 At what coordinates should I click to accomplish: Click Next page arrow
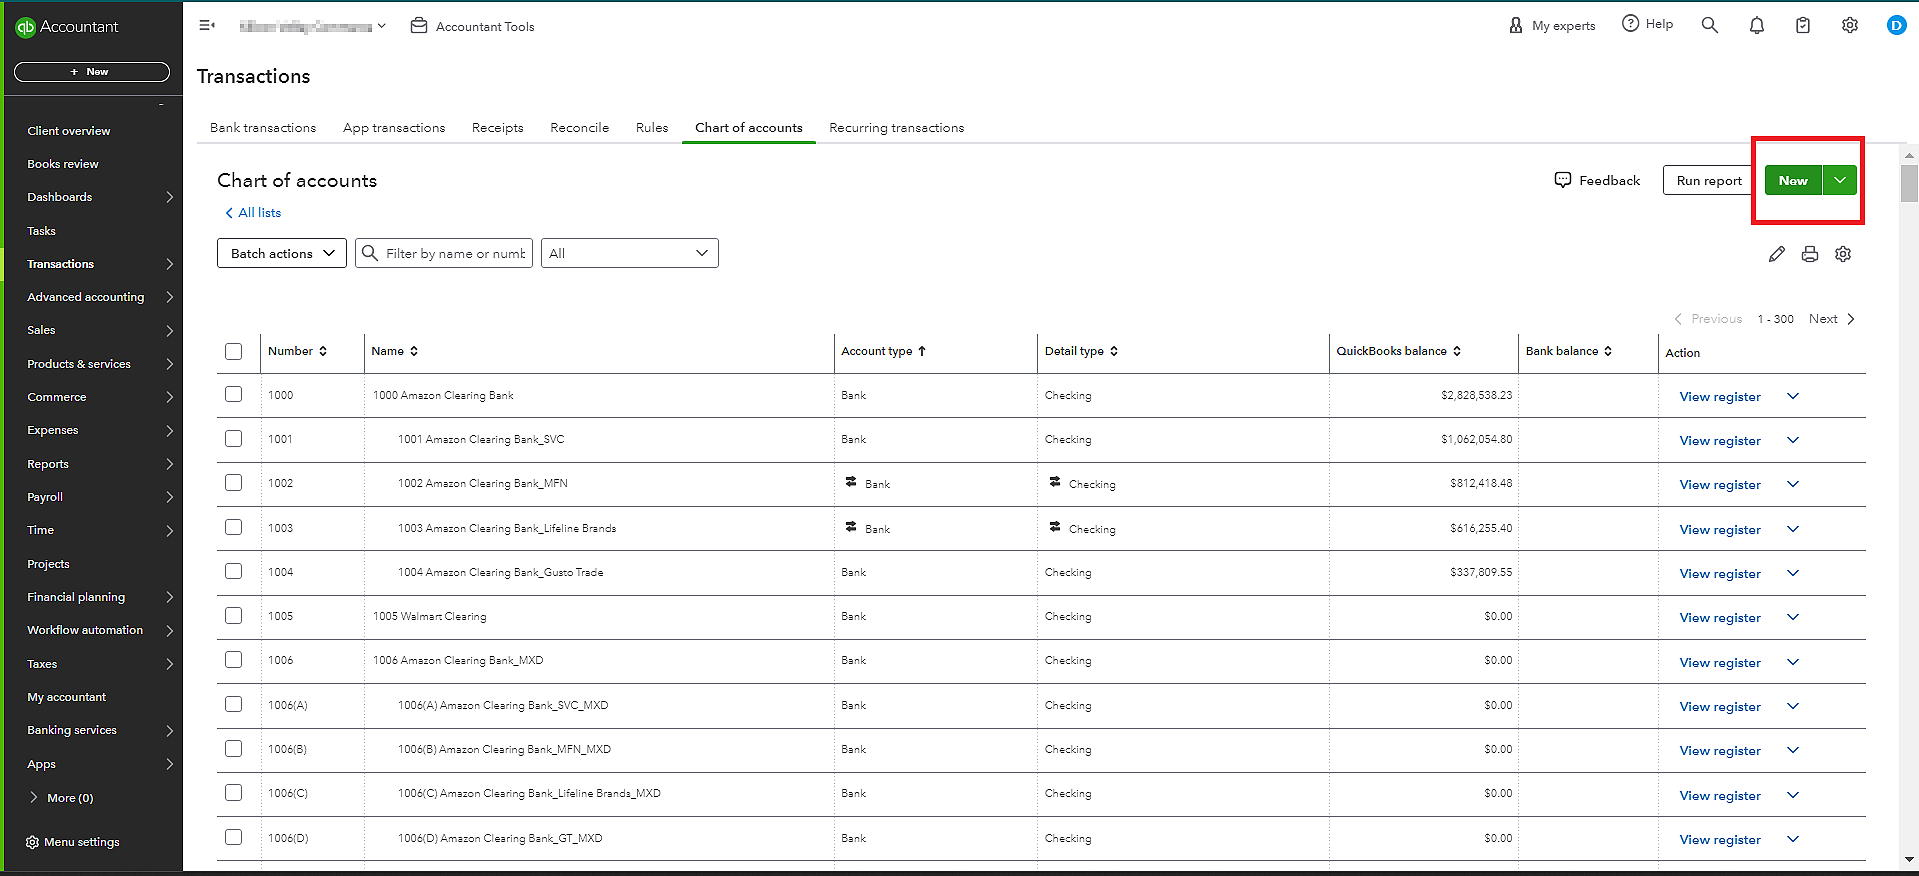[1851, 319]
